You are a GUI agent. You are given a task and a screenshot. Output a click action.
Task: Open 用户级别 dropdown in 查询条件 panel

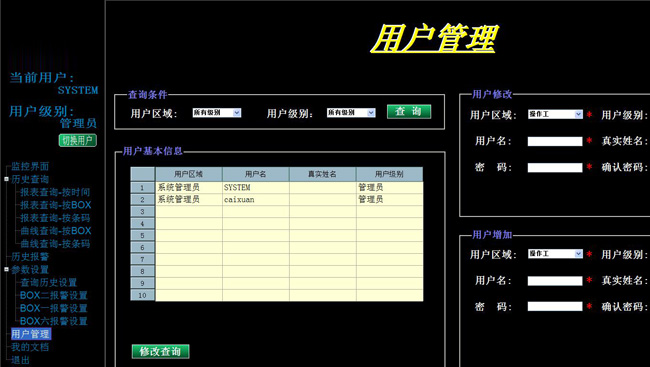tap(351, 112)
